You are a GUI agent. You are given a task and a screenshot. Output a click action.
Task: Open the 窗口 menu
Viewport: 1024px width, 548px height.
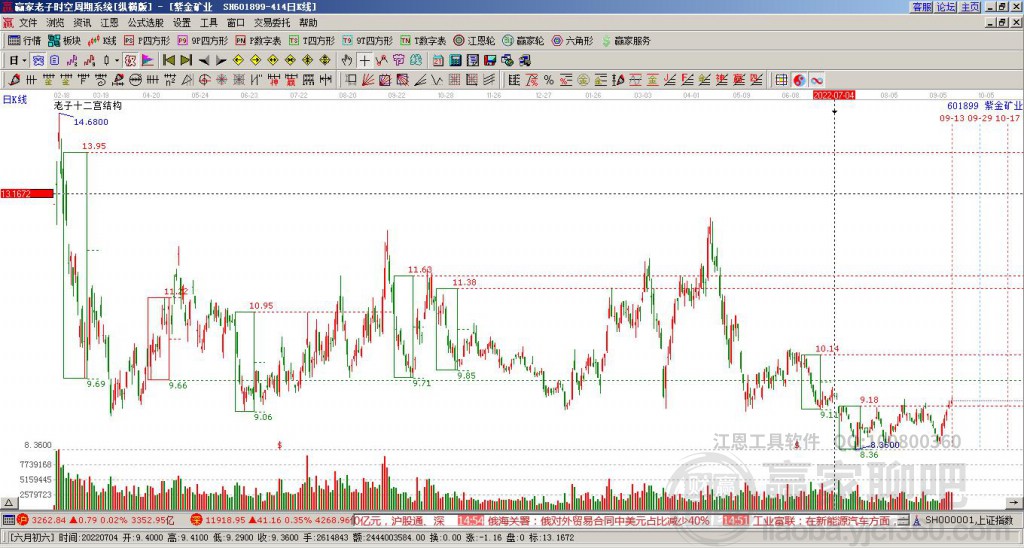(236, 23)
